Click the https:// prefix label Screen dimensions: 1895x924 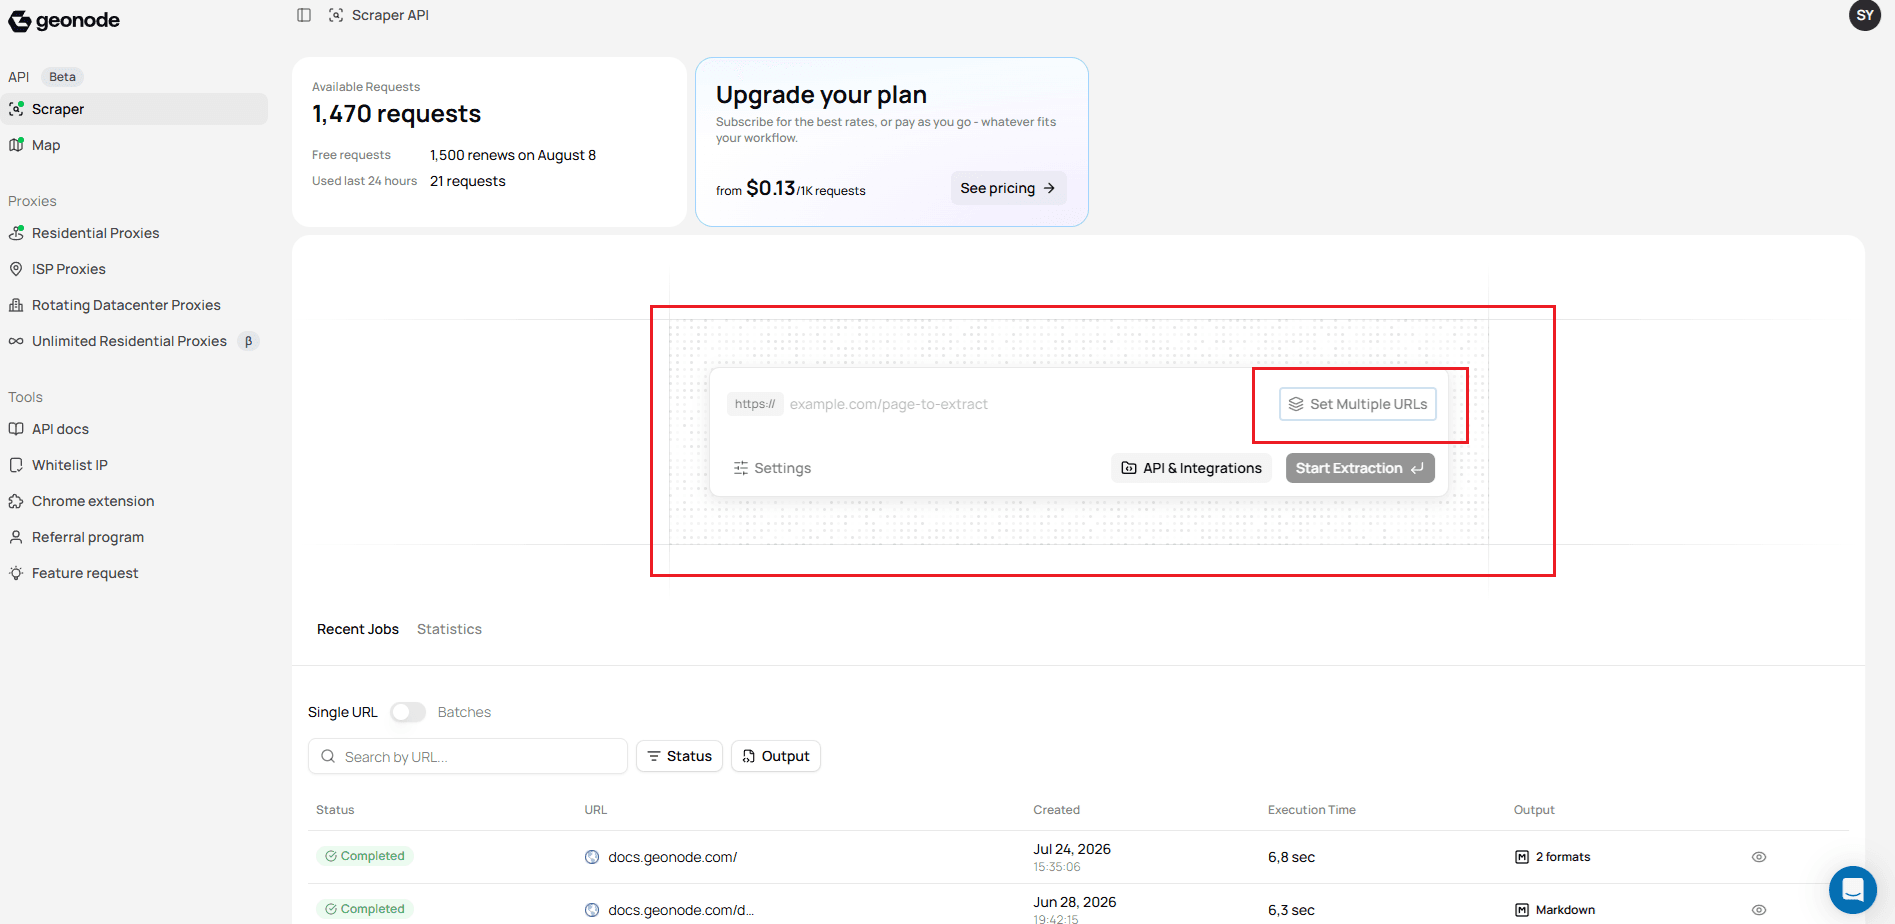755,404
